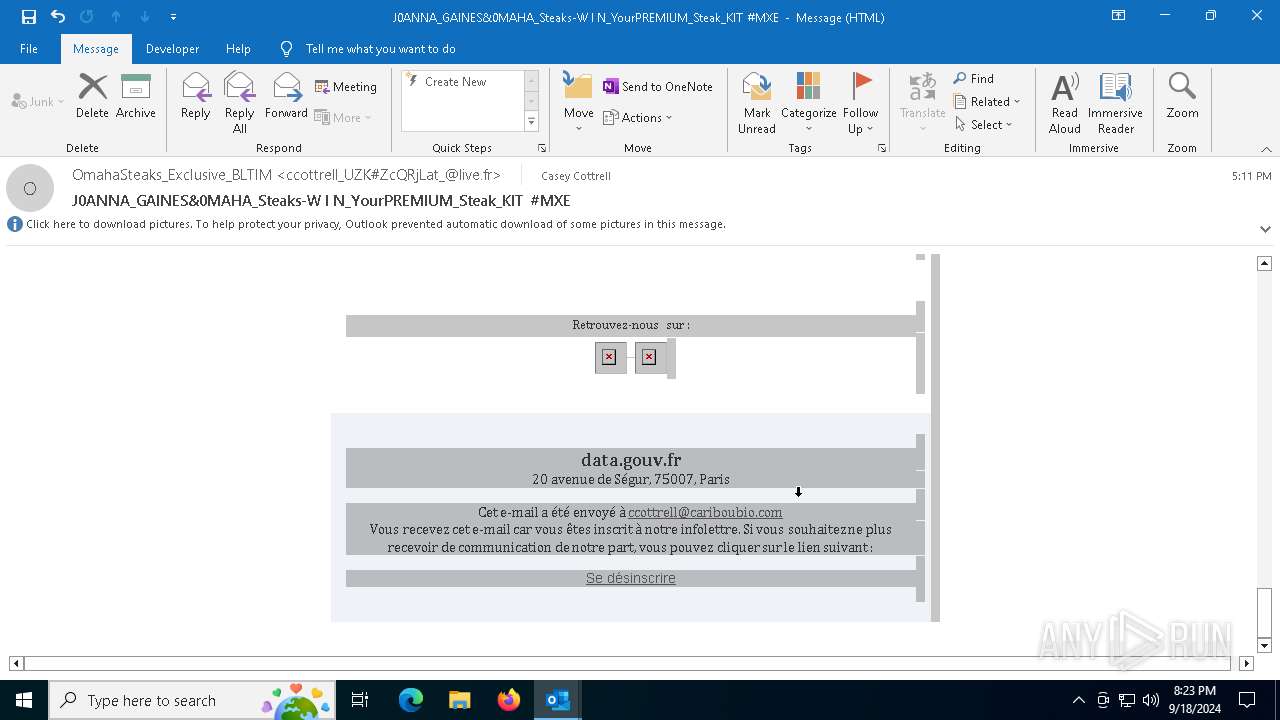The image size is (1280, 720).
Task: Expand the Junk dropdown
Action: (38, 101)
